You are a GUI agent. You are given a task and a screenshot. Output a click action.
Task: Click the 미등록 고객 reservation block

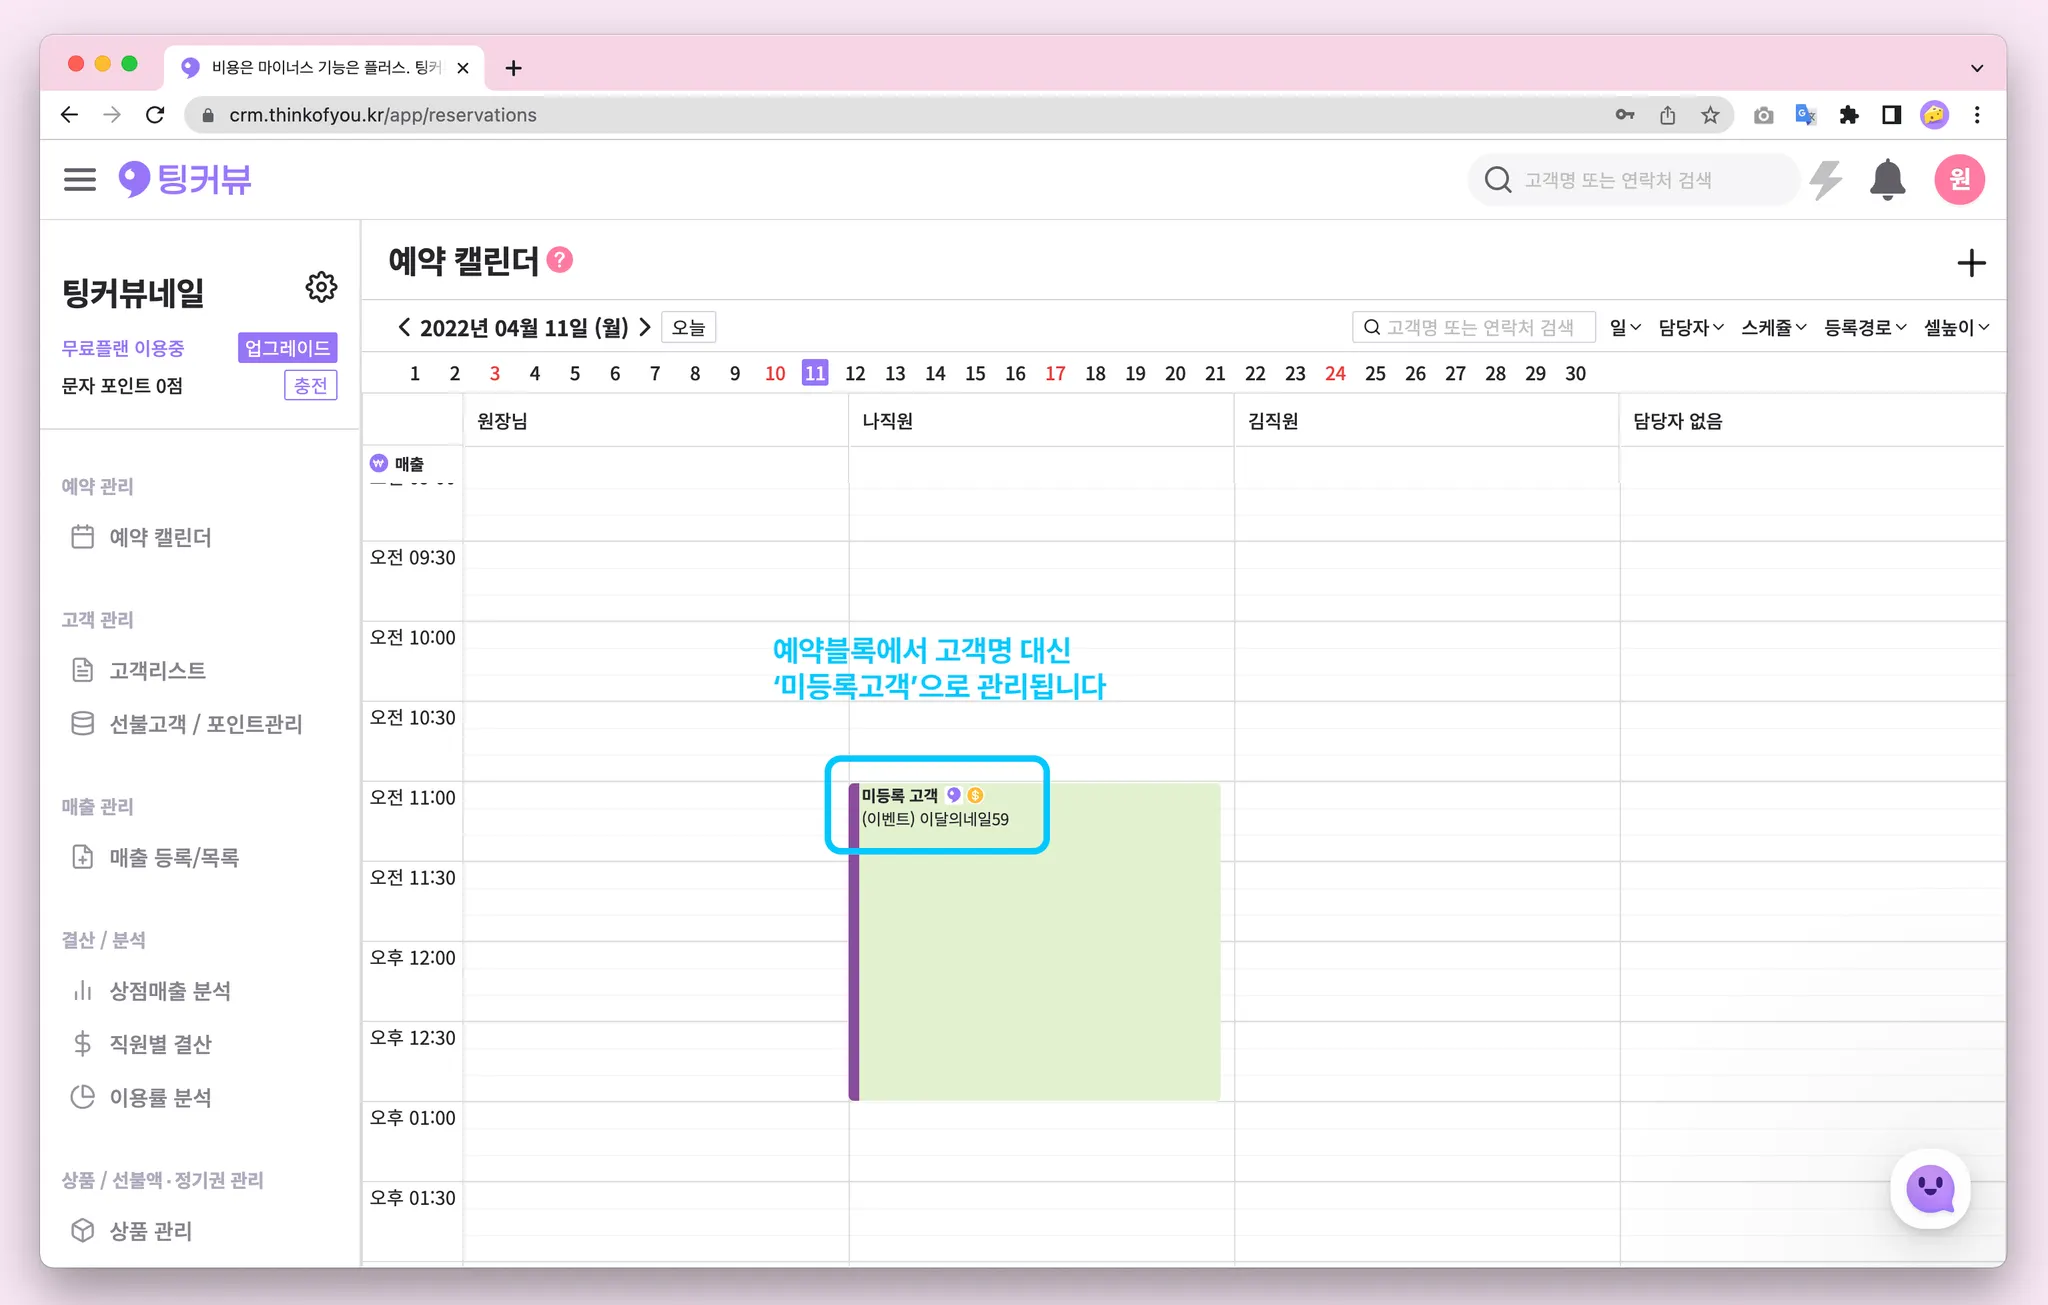tap(1035, 940)
